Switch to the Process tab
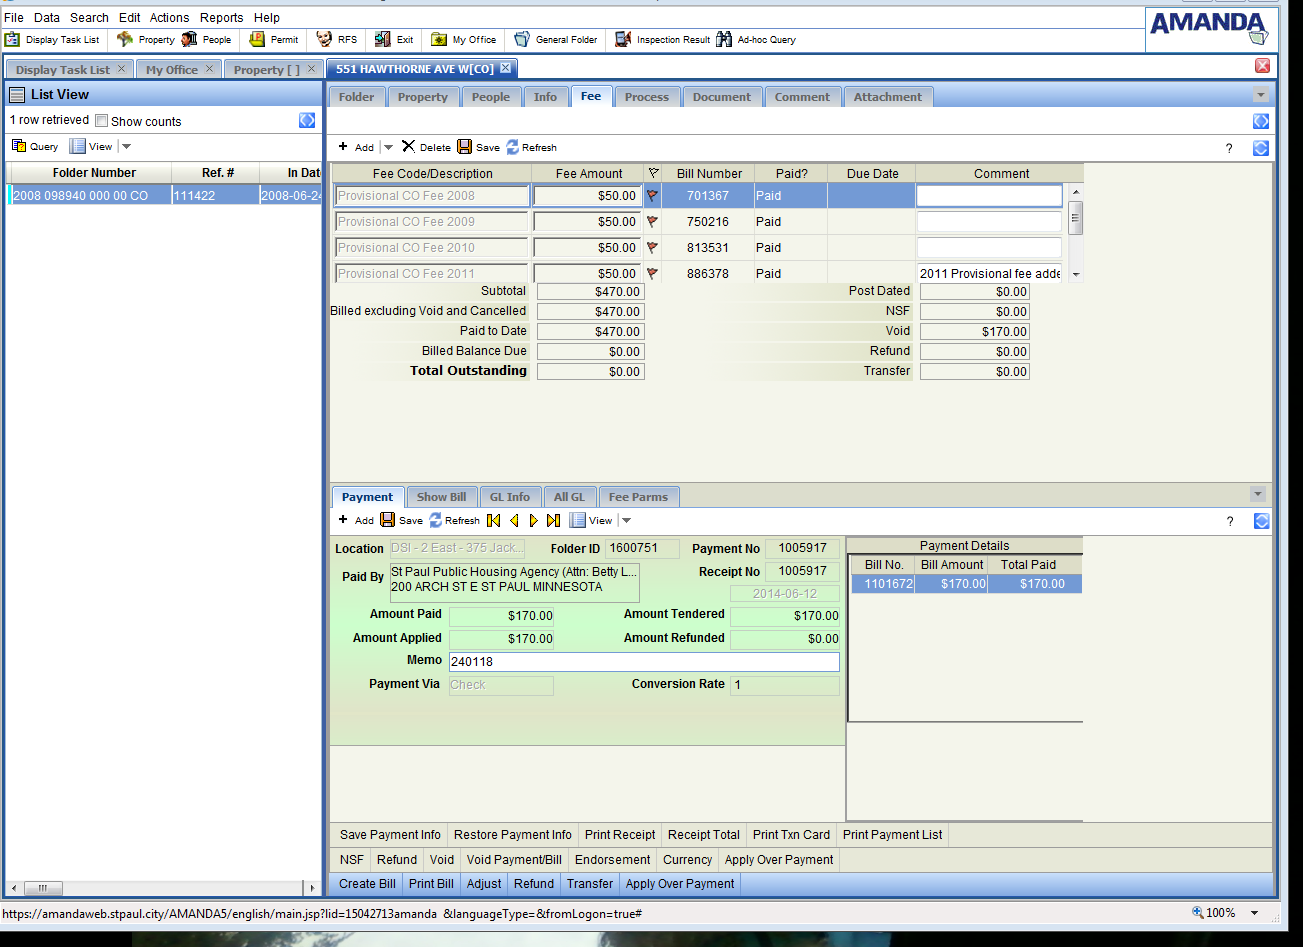The height and width of the screenshot is (947, 1303). [x=646, y=97]
